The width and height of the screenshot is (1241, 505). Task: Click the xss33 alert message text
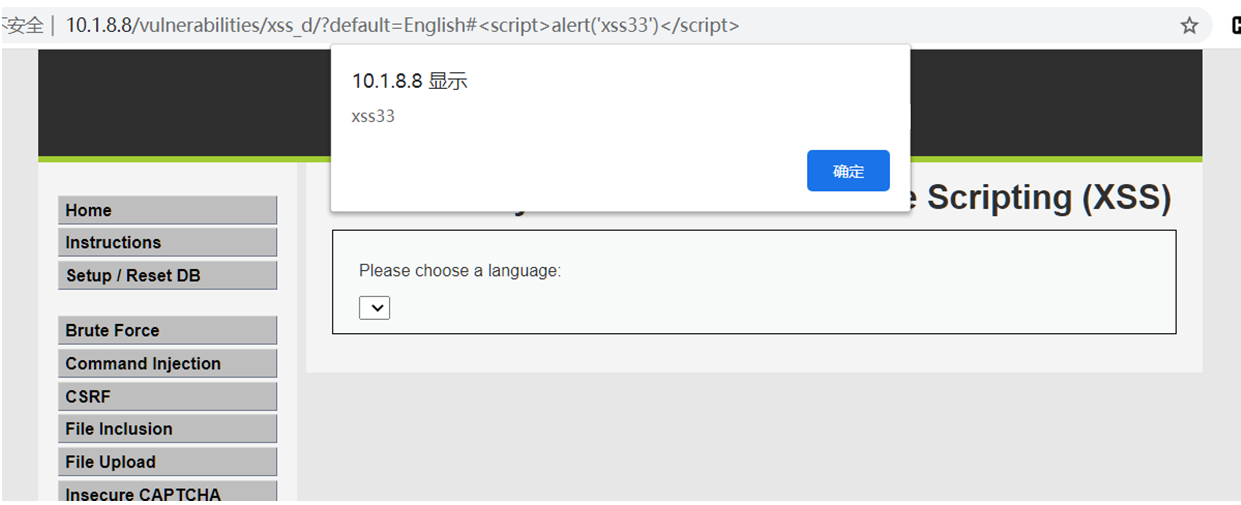point(373,116)
